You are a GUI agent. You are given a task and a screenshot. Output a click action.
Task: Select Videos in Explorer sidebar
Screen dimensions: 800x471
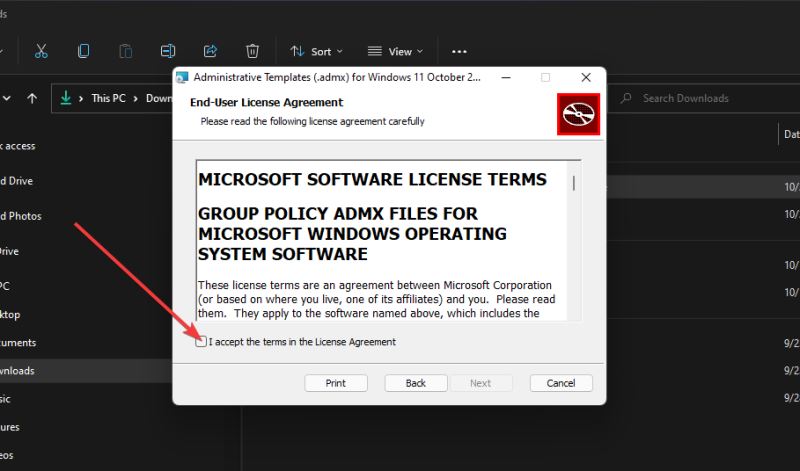point(7,455)
